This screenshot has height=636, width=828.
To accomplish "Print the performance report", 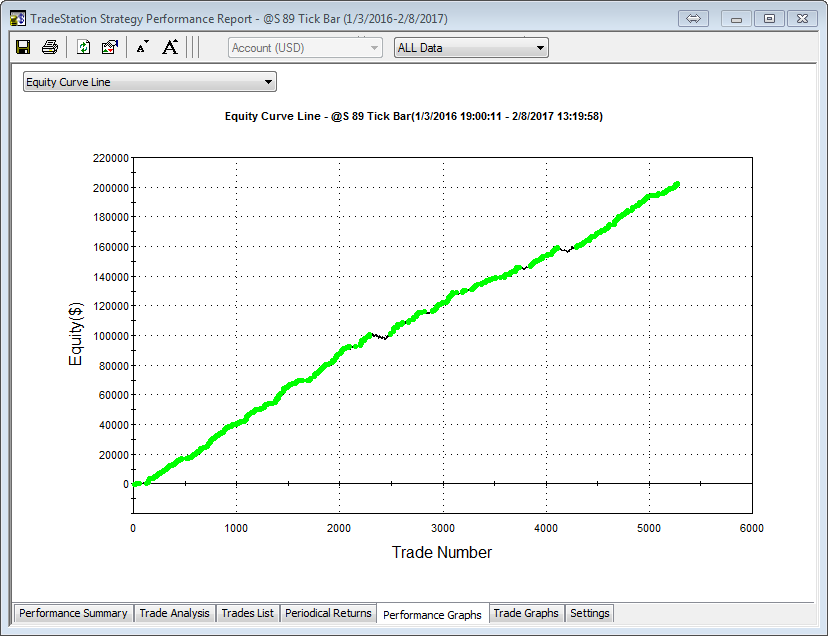I will (50, 47).
